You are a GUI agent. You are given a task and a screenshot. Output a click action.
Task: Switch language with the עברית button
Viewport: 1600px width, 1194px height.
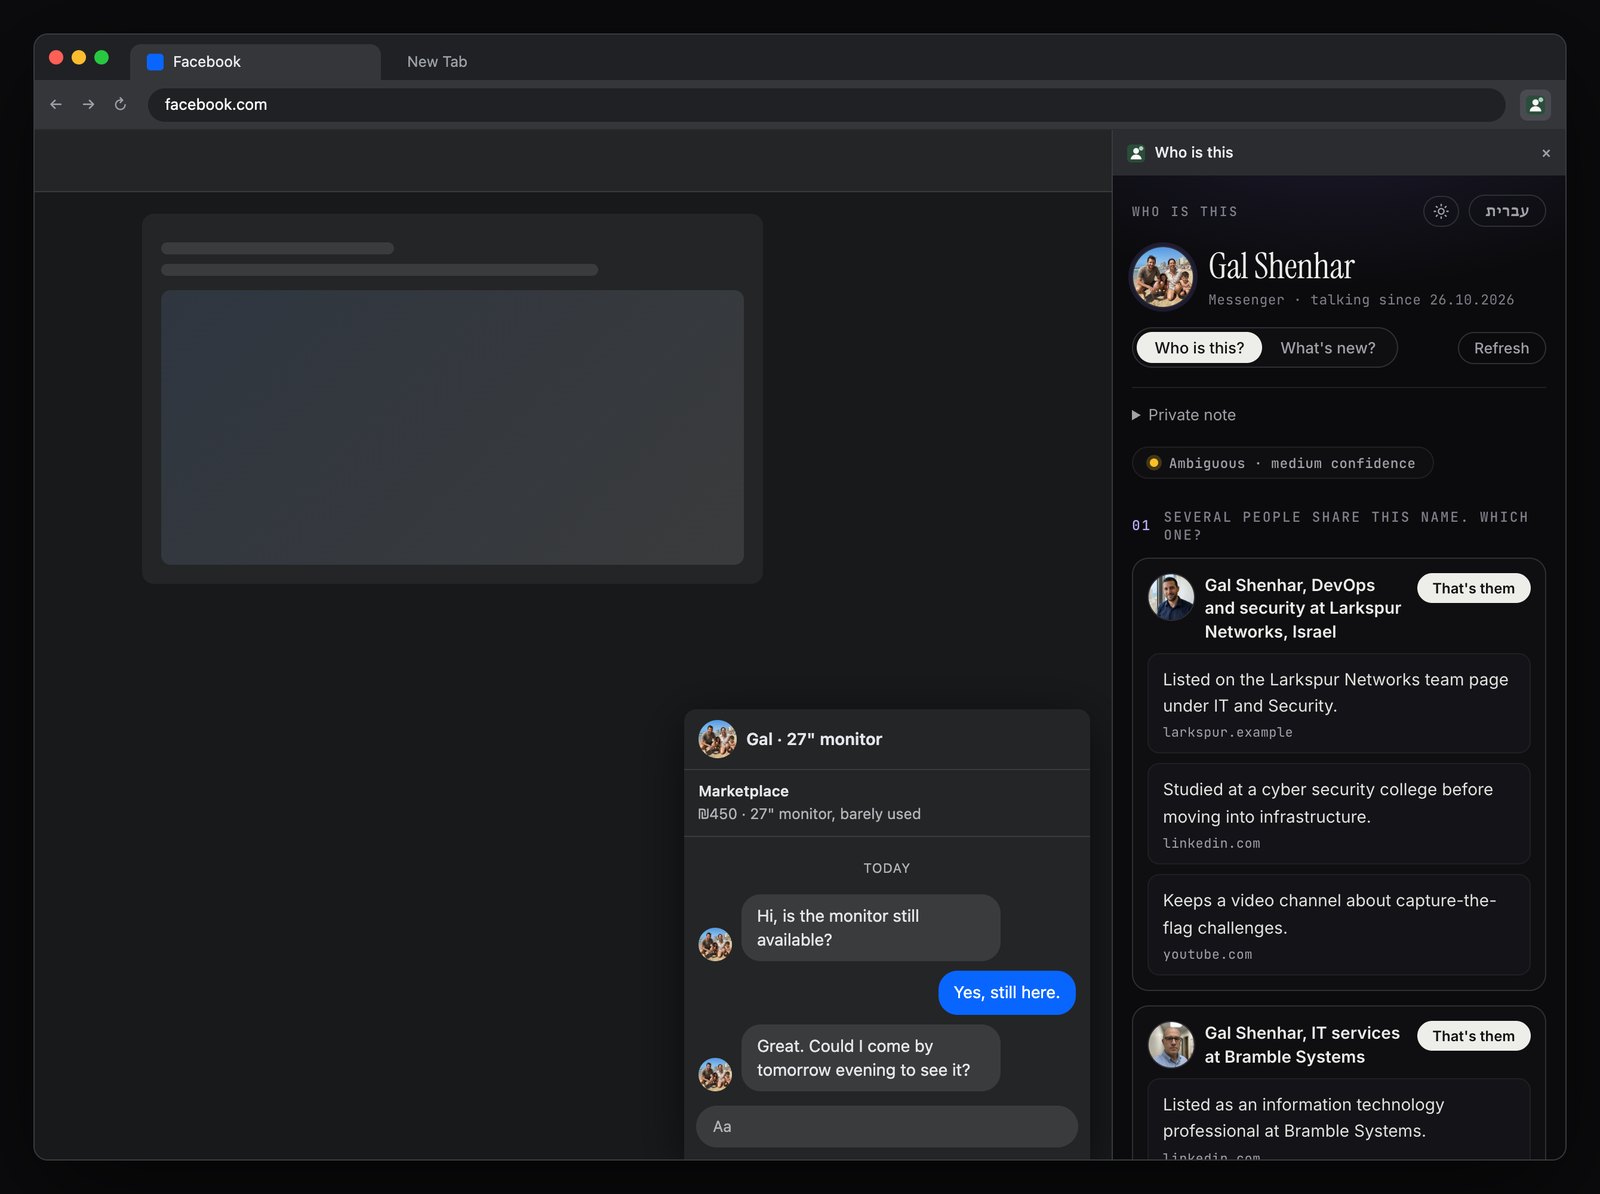pyautogui.click(x=1507, y=211)
